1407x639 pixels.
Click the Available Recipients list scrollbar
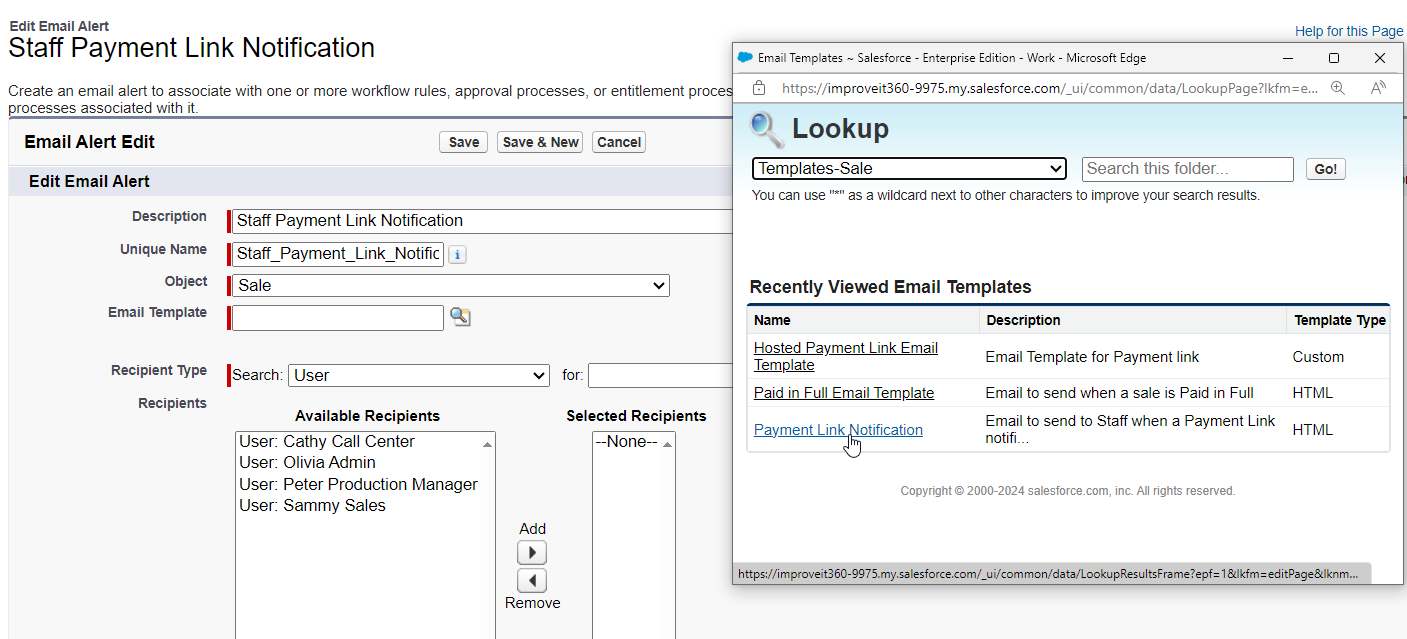tap(488, 535)
